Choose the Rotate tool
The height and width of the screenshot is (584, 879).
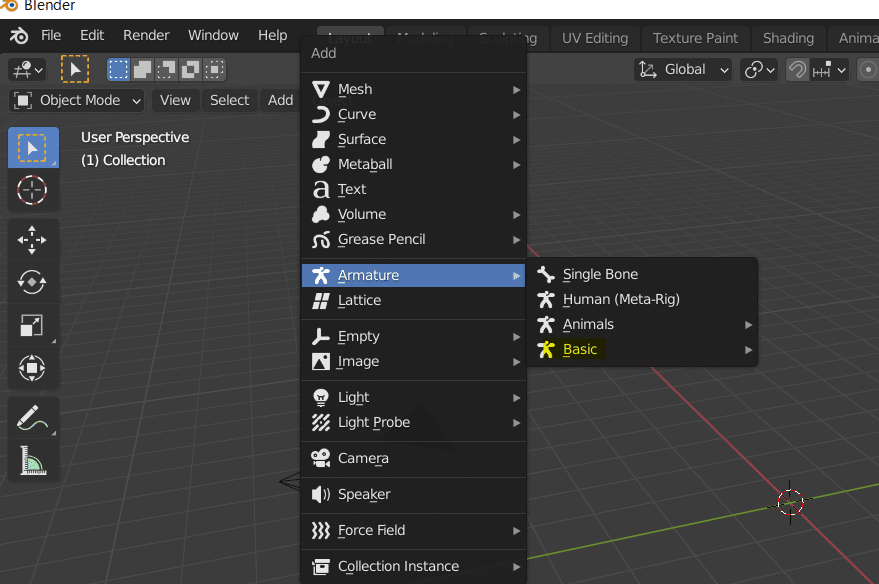[x=32, y=282]
